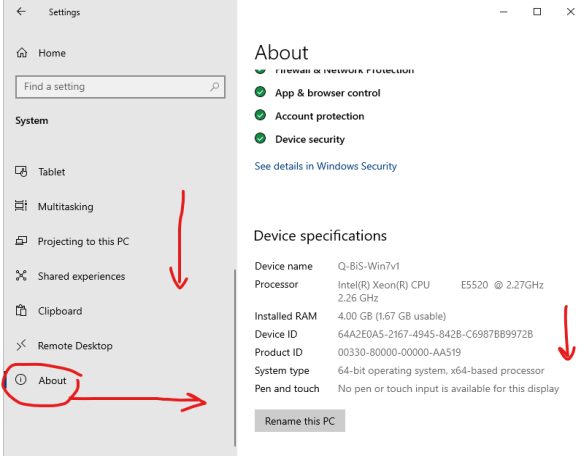Click the Device ID value 64A2E0A5-2167

pyautogui.click(x=435, y=334)
